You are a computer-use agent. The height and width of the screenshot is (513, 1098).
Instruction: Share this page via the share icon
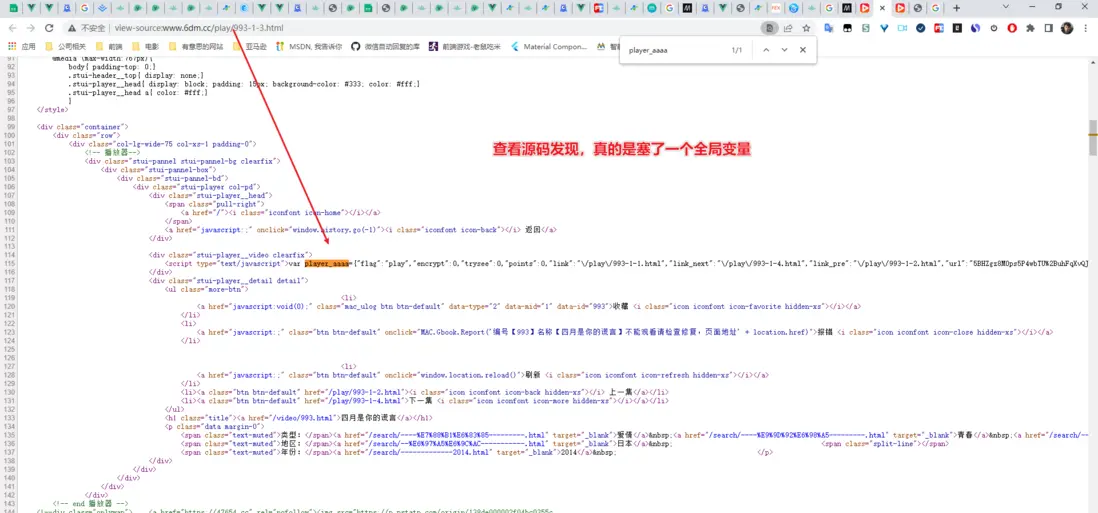(788, 29)
